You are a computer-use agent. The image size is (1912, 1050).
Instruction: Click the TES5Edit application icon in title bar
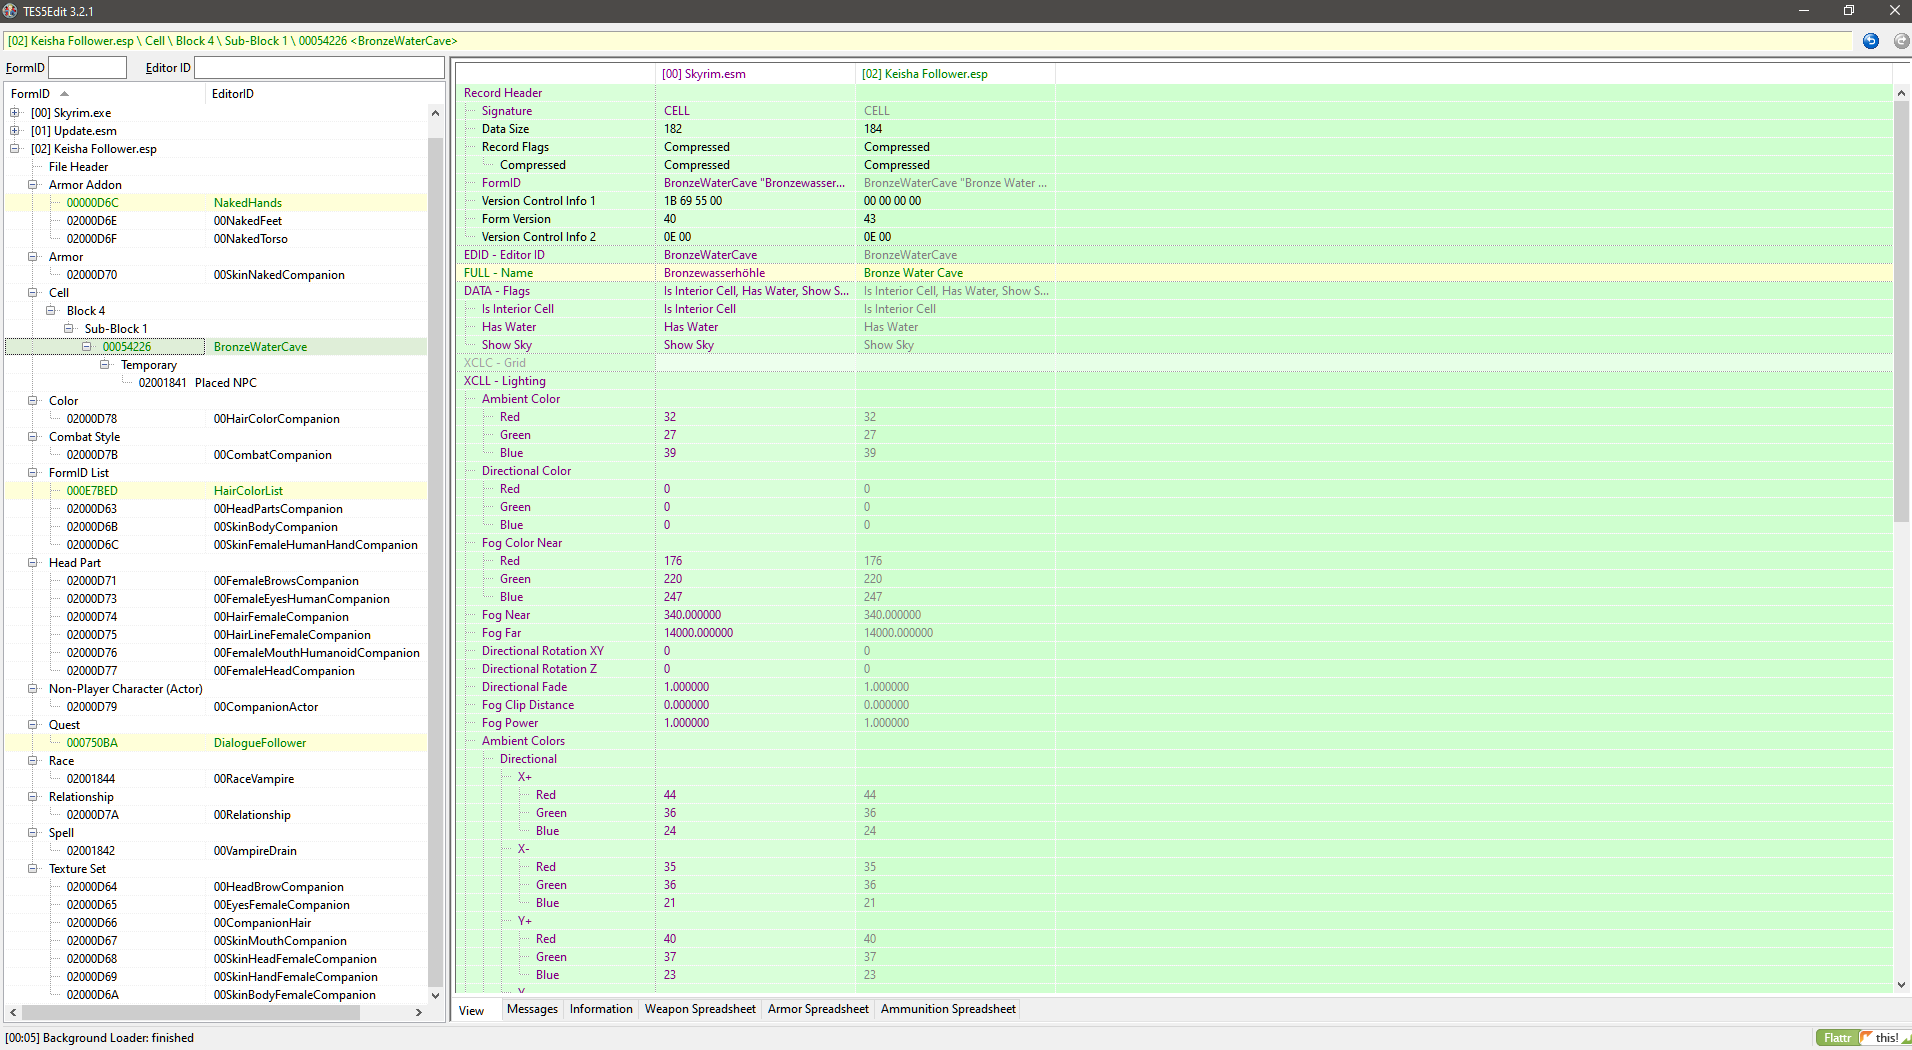10,11
